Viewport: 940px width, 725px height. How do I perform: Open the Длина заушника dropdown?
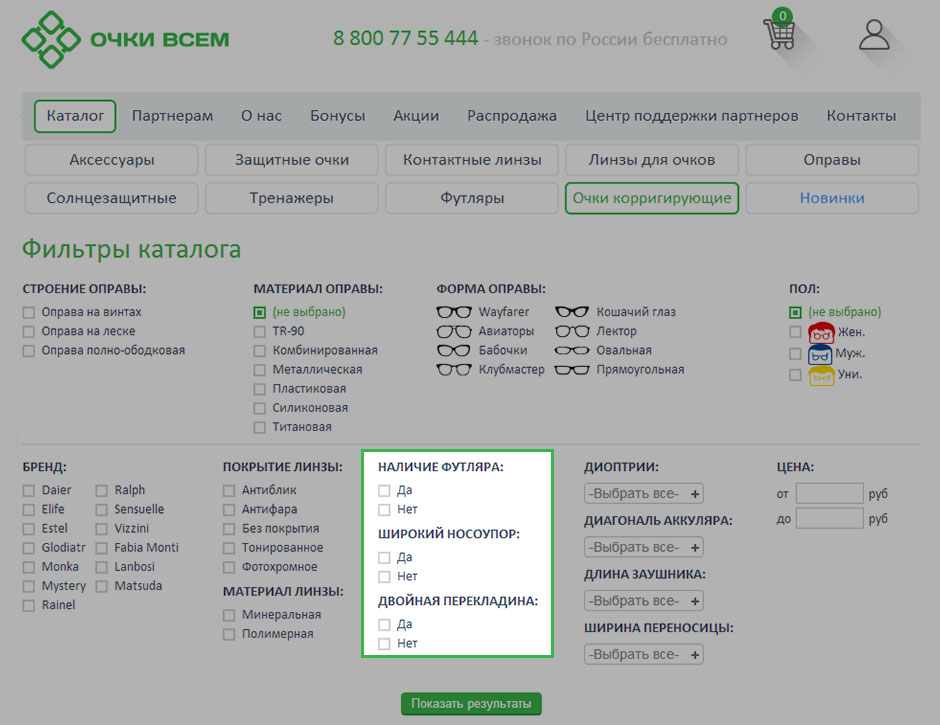pos(643,601)
